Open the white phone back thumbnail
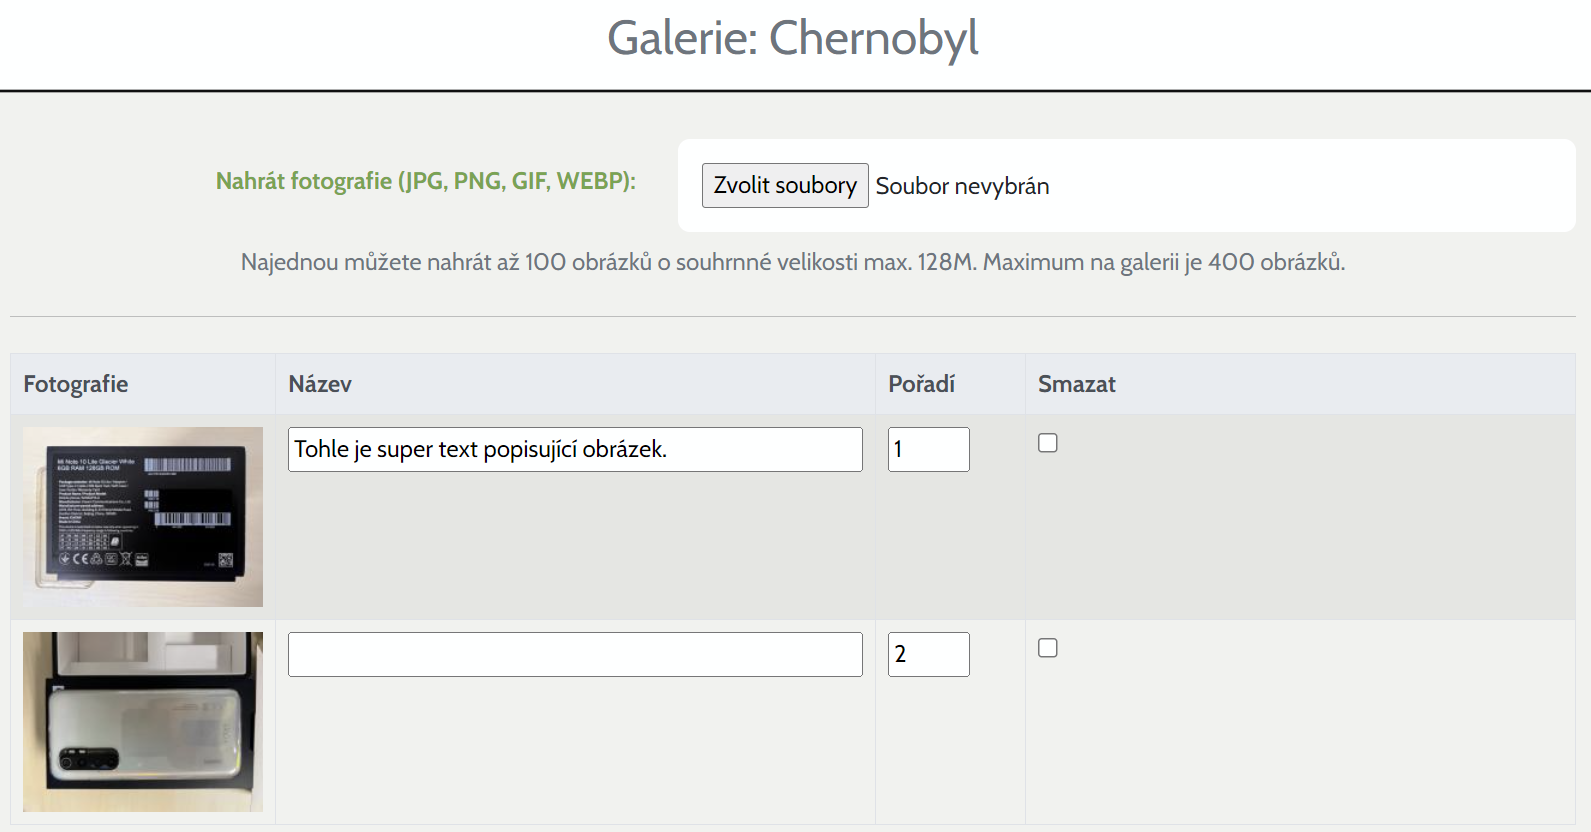This screenshot has height=832, width=1591. coord(143,722)
